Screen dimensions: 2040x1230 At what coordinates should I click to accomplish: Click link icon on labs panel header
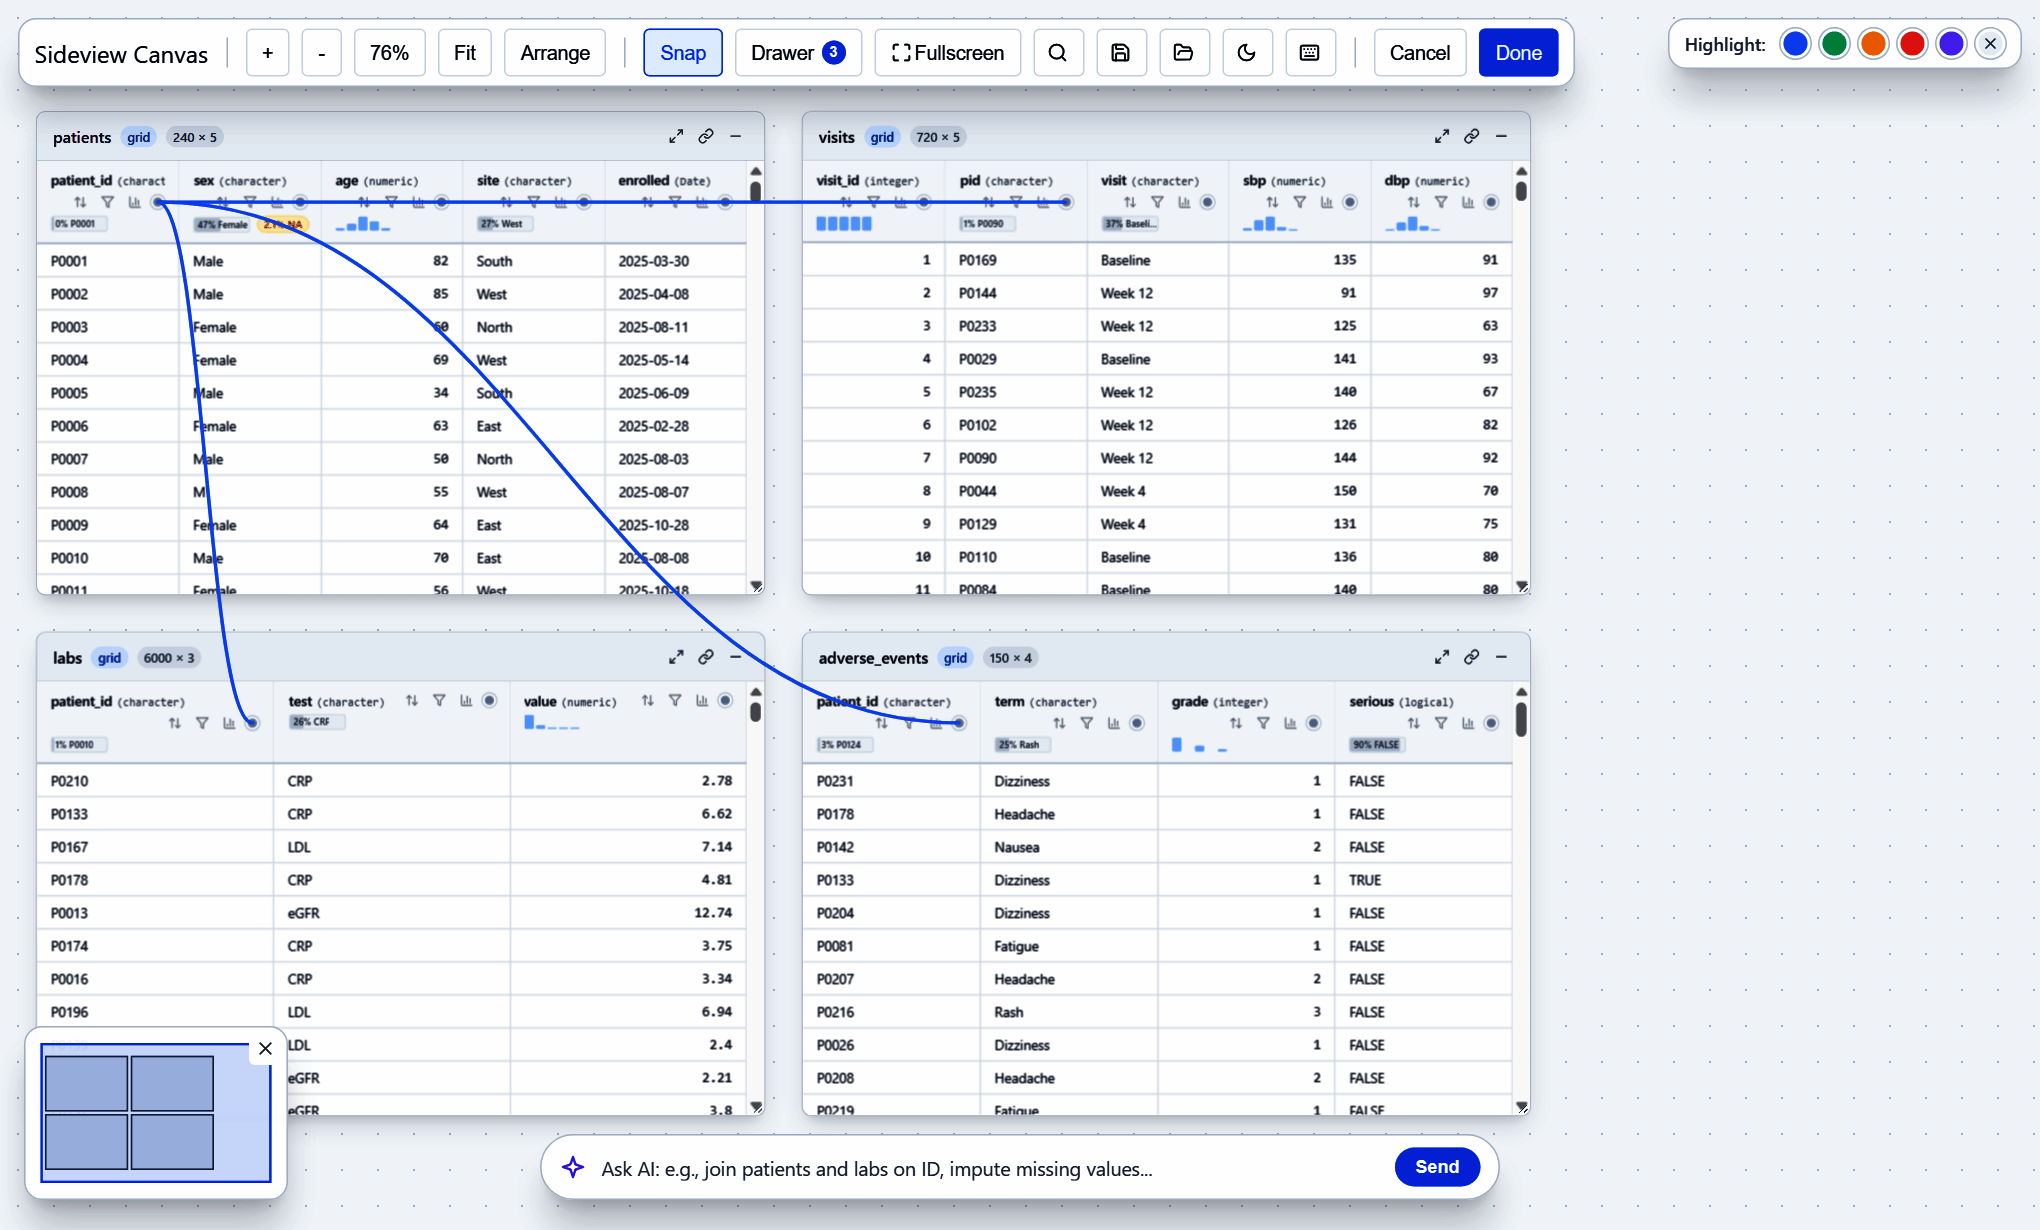pyautogui.click(x=706, y=657)
